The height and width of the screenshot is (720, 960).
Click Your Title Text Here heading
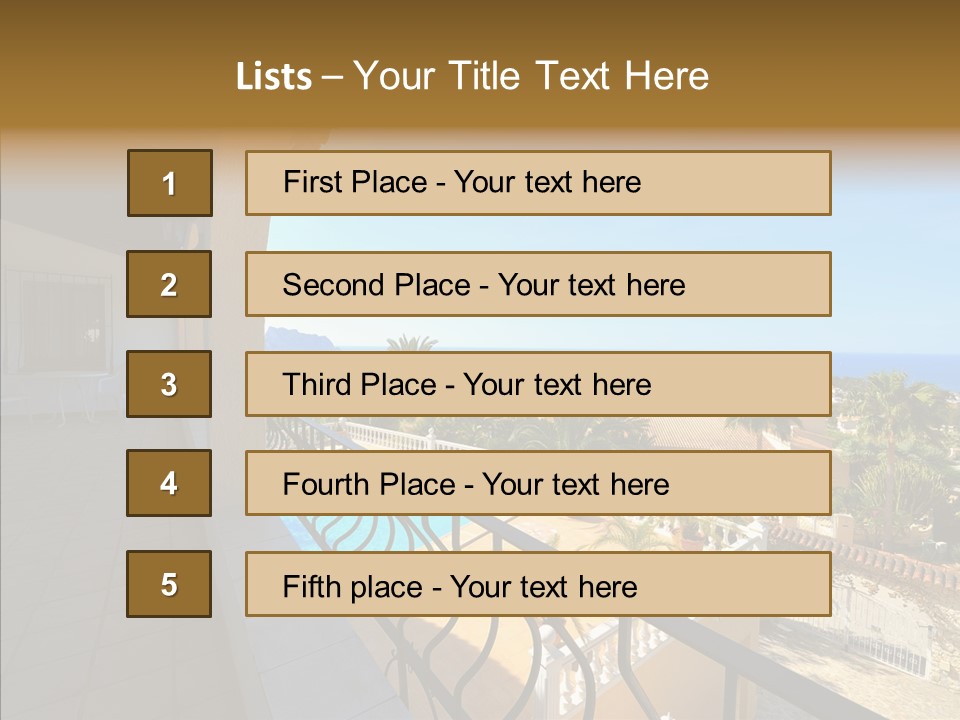tap(530, 77)
